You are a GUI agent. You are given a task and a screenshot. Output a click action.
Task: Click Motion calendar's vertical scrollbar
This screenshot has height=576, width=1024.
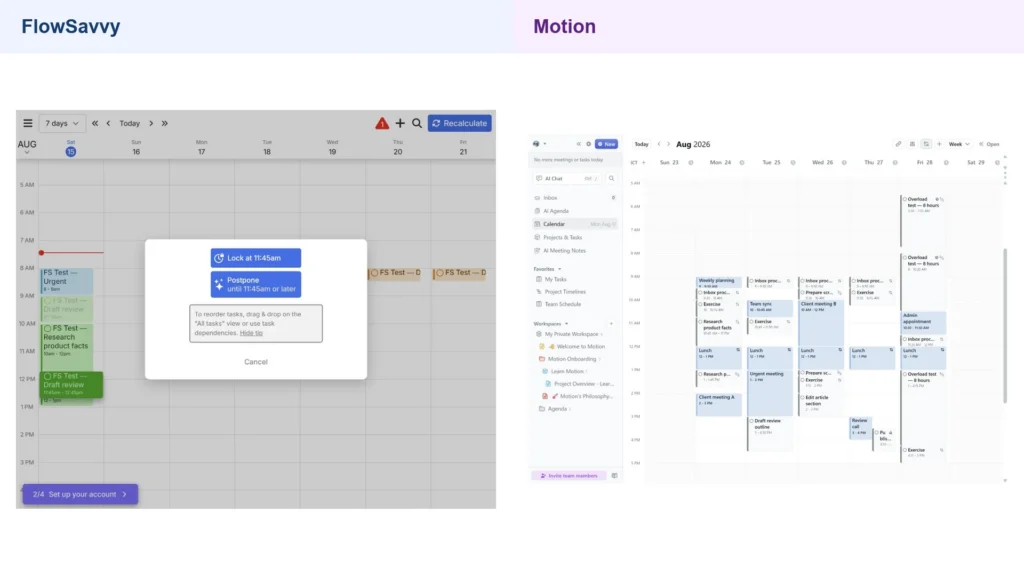(x=1005, y=325)
